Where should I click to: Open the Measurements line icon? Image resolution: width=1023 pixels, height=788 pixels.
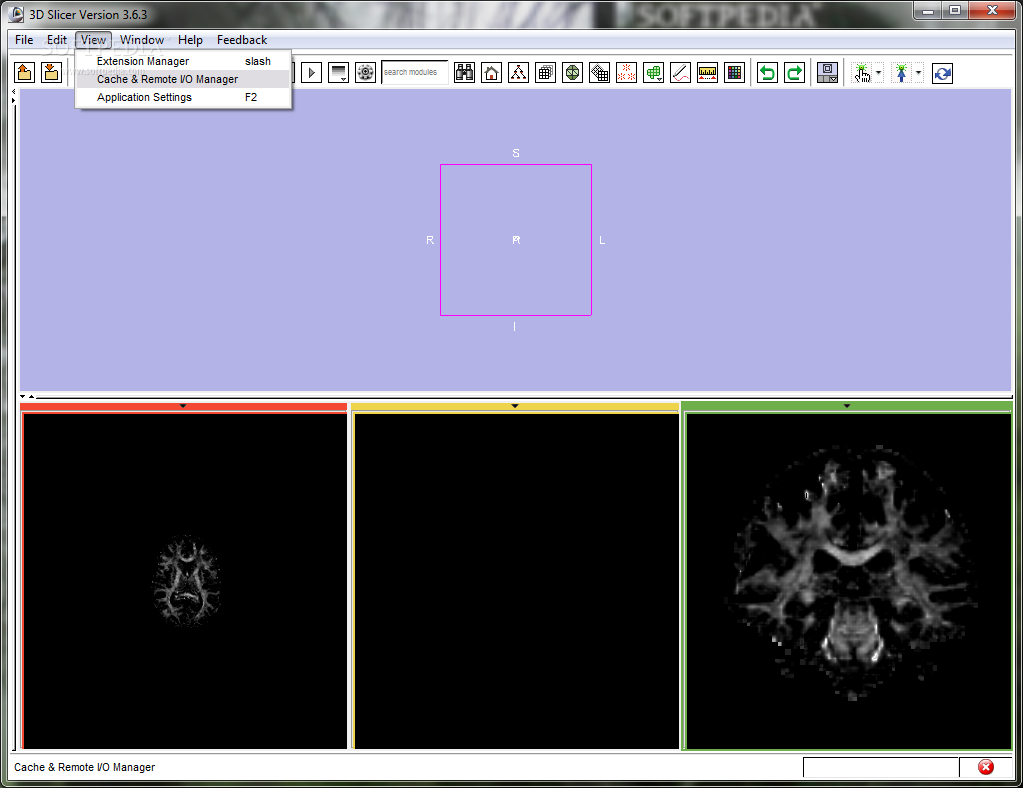coord(680,72)
